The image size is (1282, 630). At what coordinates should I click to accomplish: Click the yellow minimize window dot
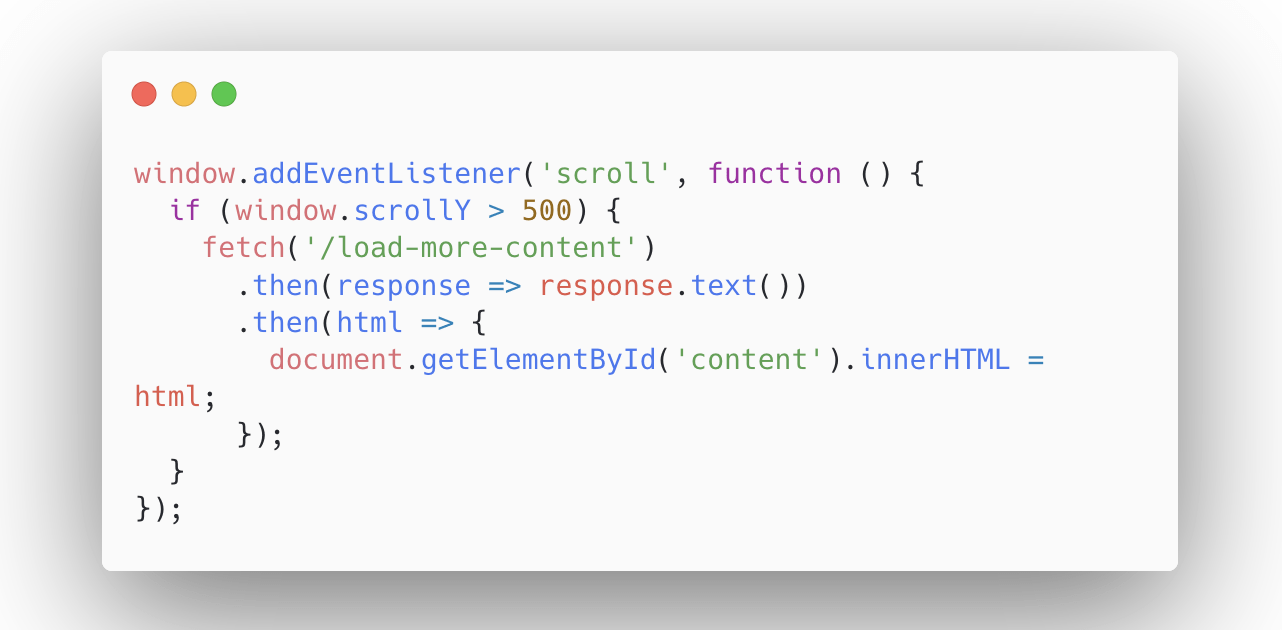pos(184,94)
